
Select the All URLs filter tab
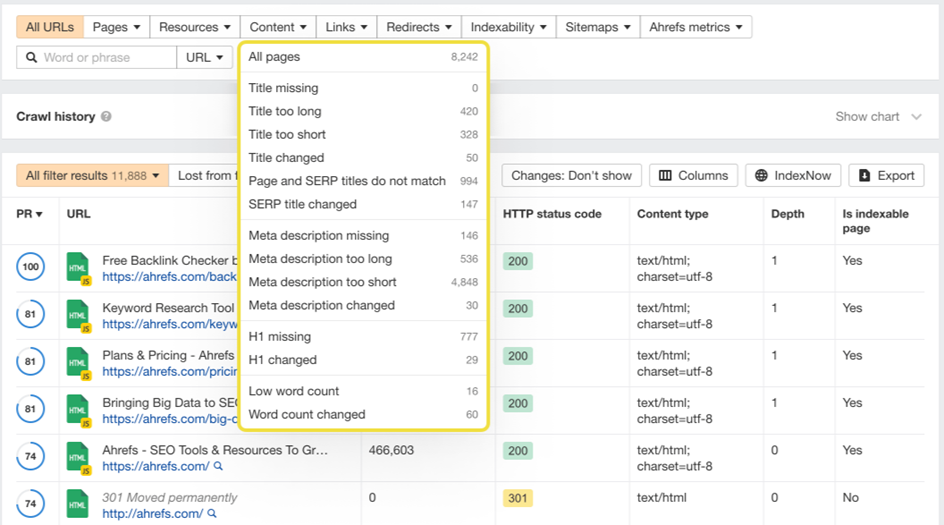50,27
